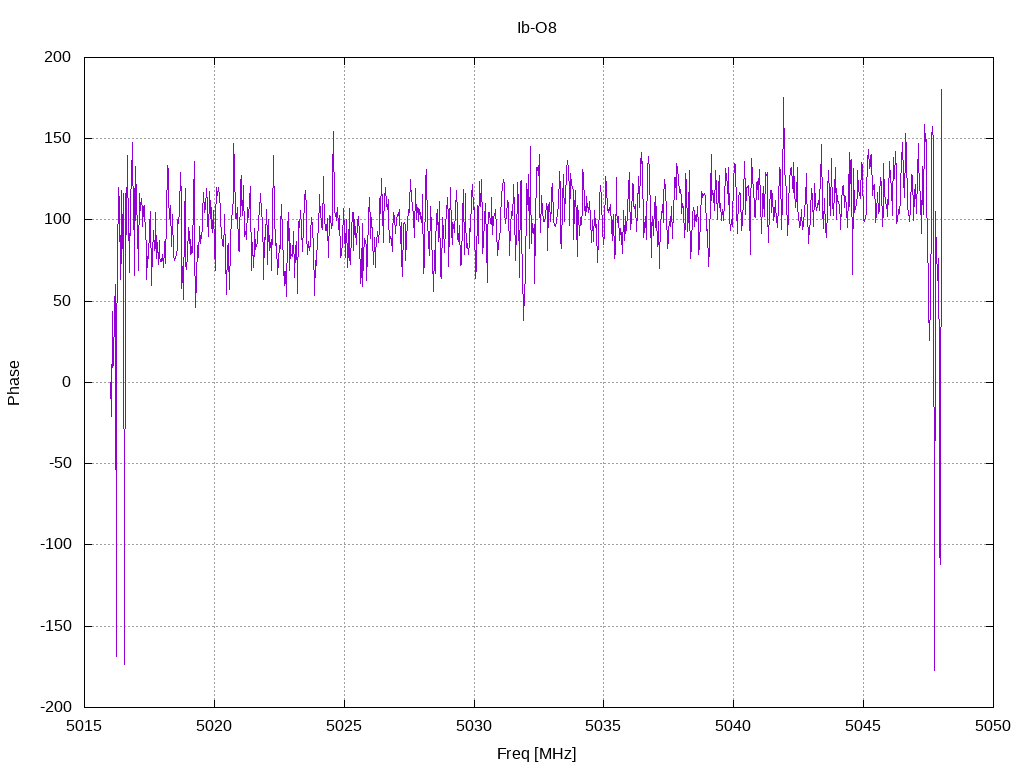Click the x-axis tick label 5050
Screen dimensions: 1024x768
(x=993, y=726)
